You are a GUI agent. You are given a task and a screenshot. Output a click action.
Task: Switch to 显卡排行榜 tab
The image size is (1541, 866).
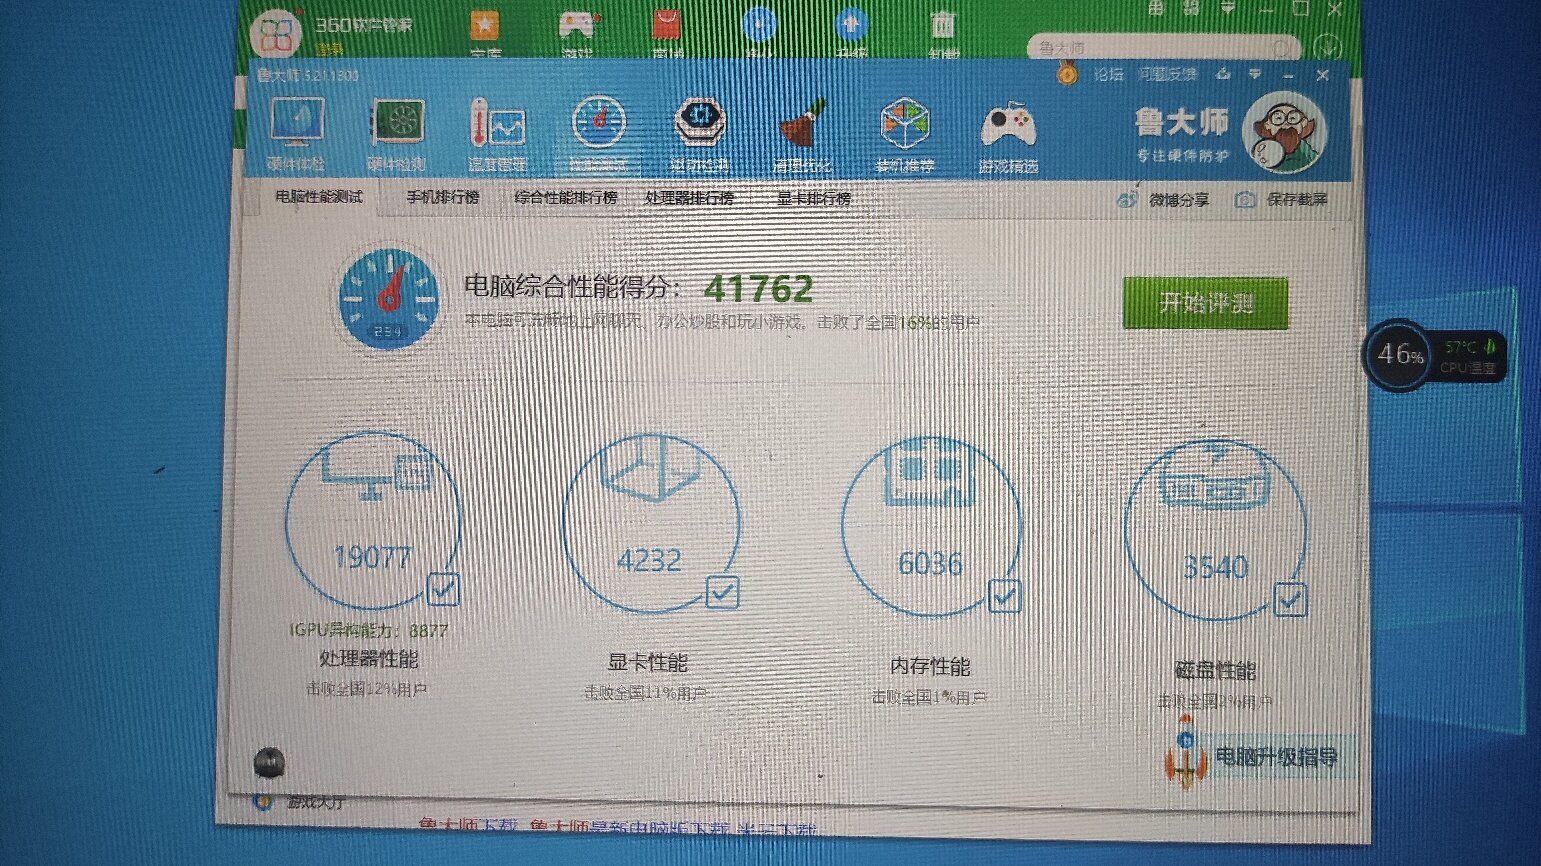[814, 198]
